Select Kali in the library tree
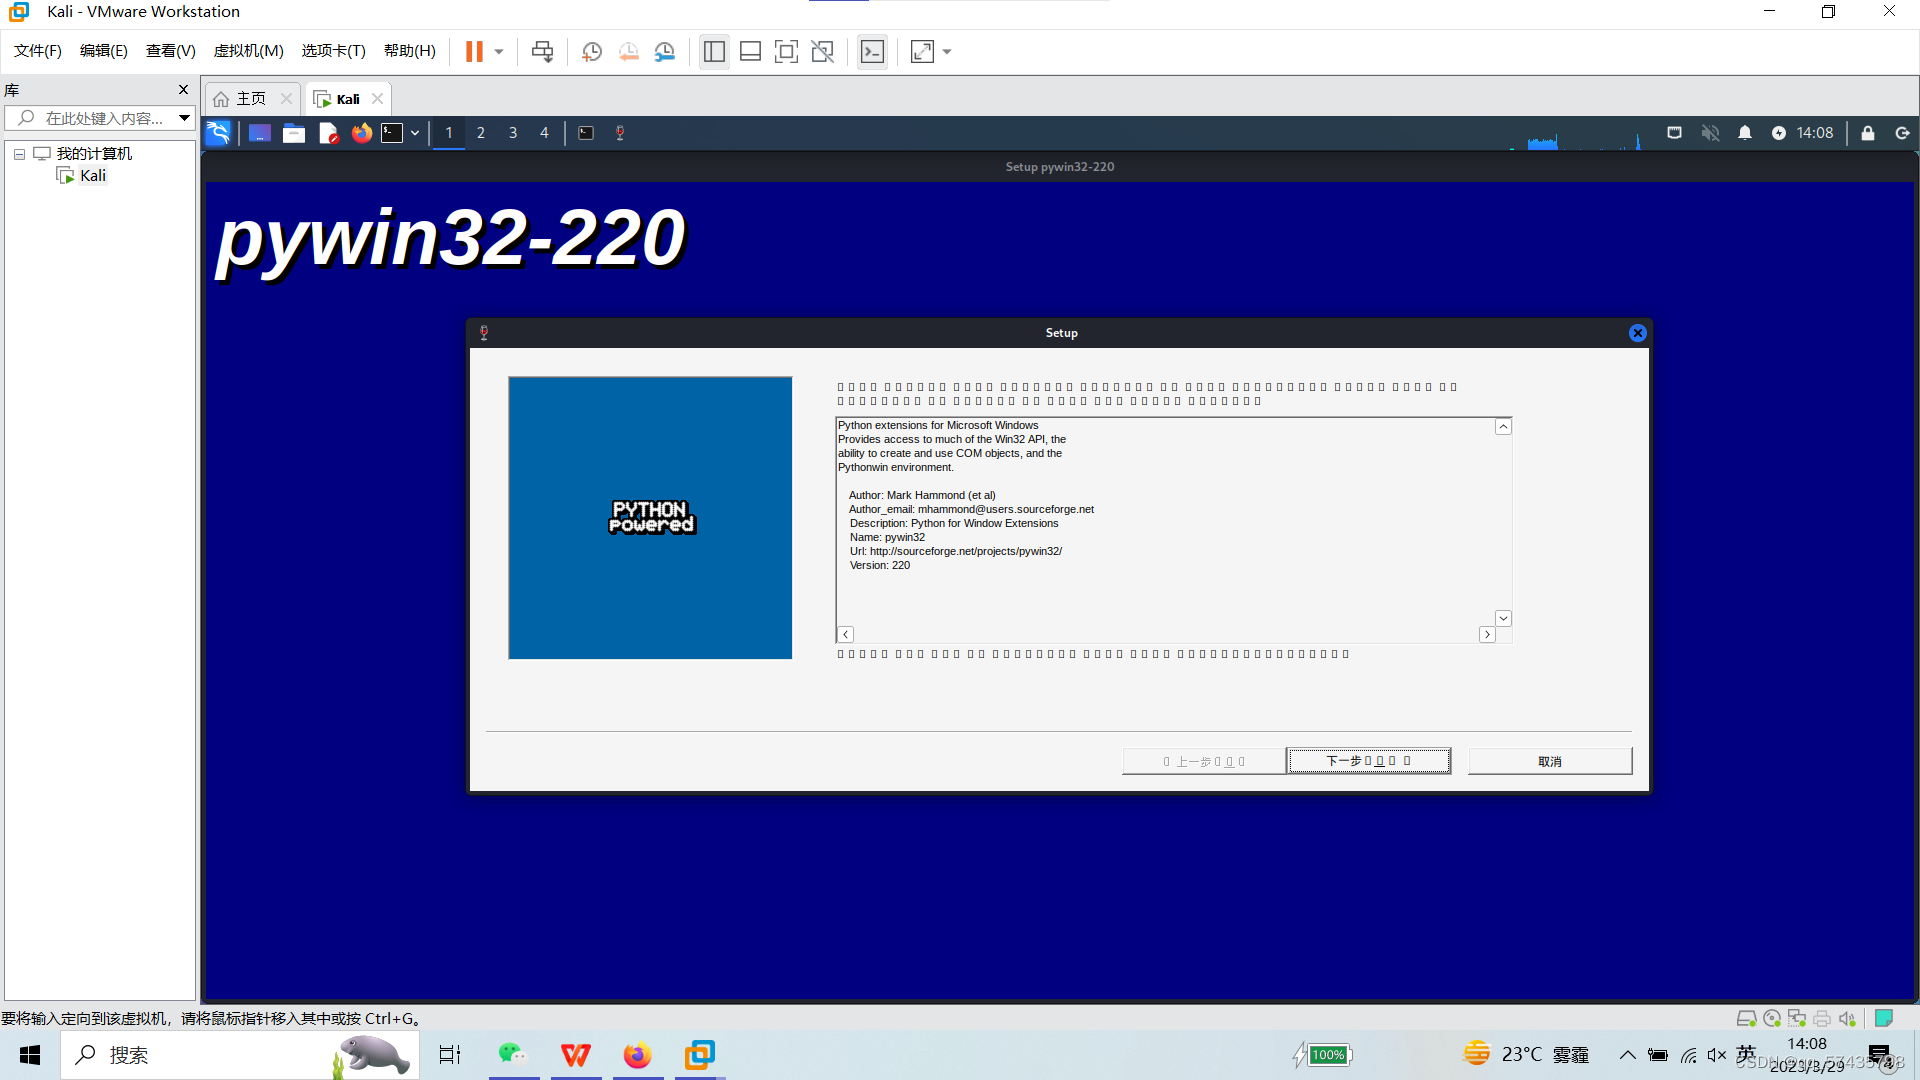Screen dimensions: 1920x1080 click(x=92, y=176)
